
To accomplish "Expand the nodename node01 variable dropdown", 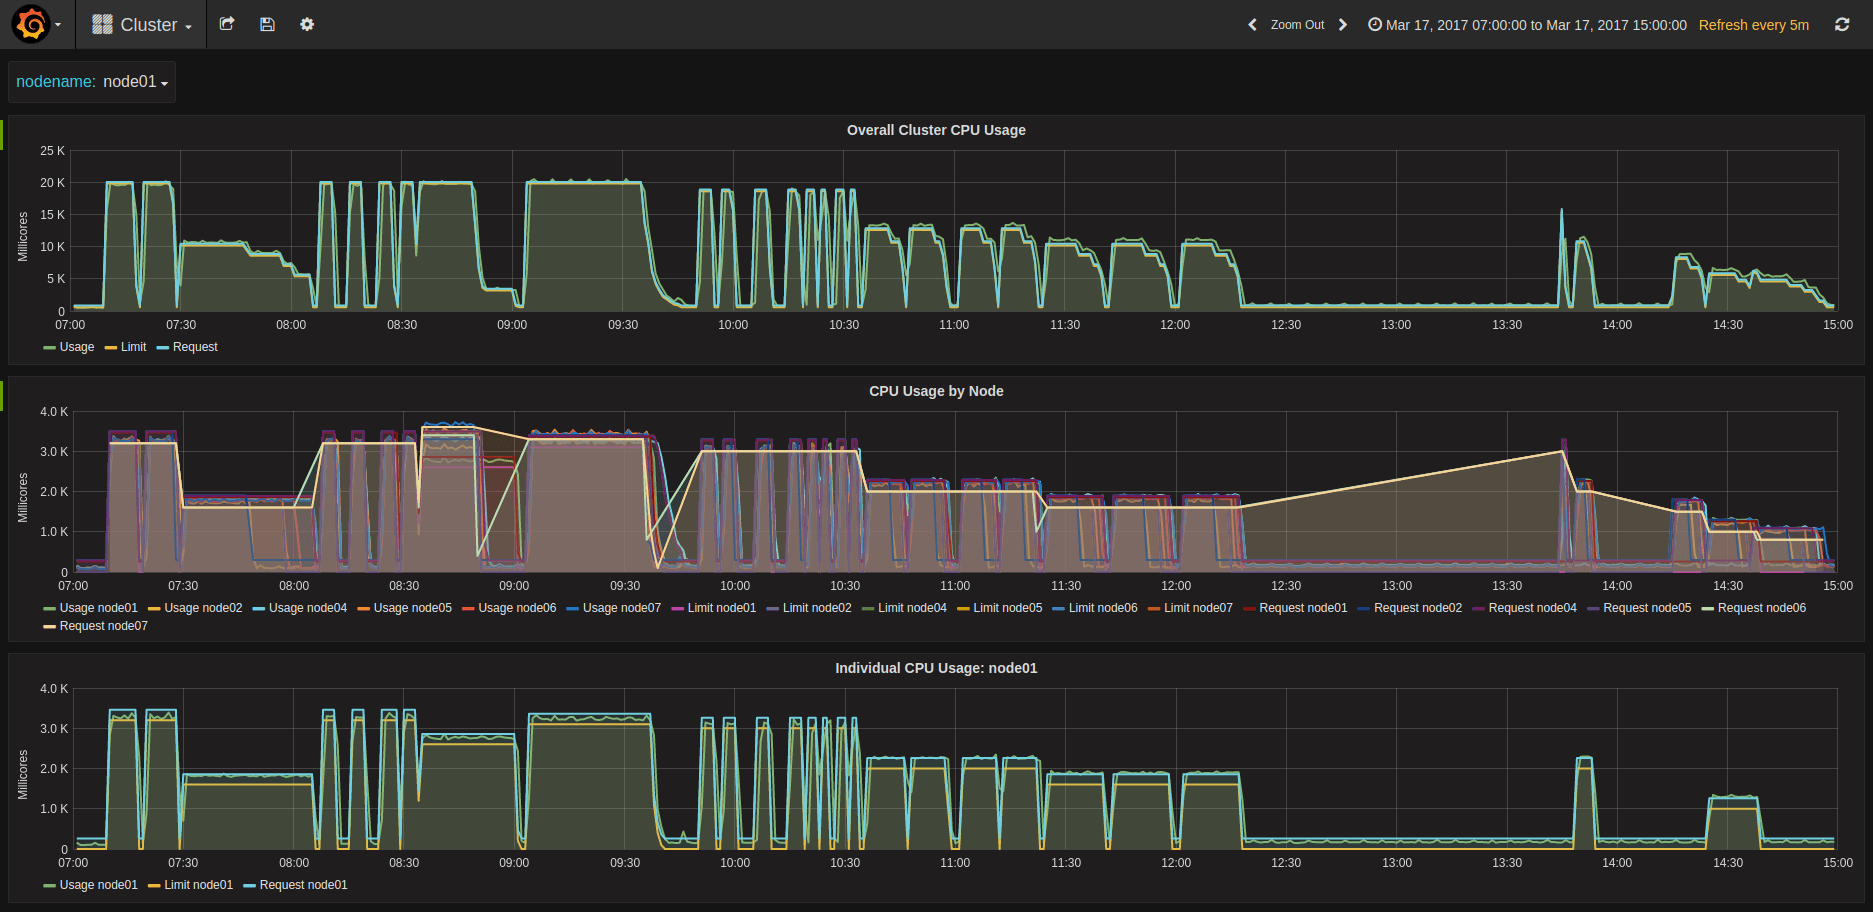I will (x=92, y=82).
